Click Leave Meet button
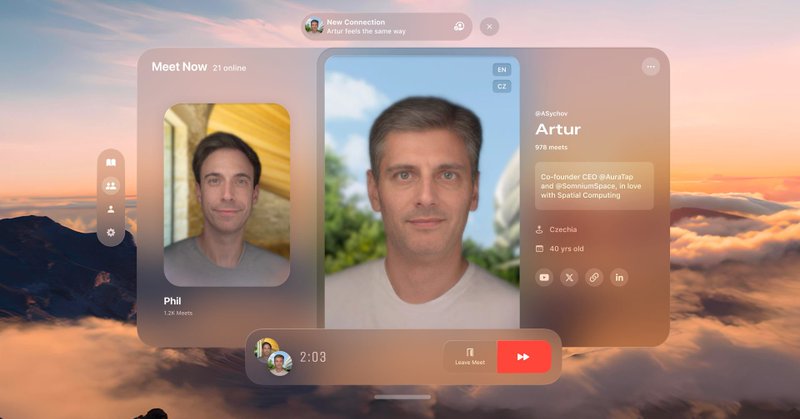The image size is (800, 419). 470,357
